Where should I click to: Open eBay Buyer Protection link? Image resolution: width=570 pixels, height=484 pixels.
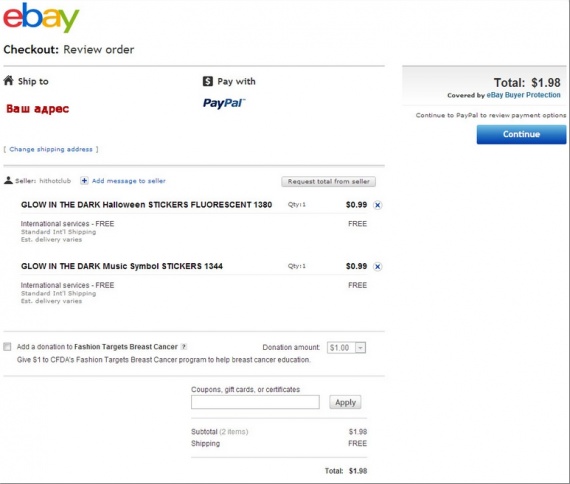(x=523, y=95)
